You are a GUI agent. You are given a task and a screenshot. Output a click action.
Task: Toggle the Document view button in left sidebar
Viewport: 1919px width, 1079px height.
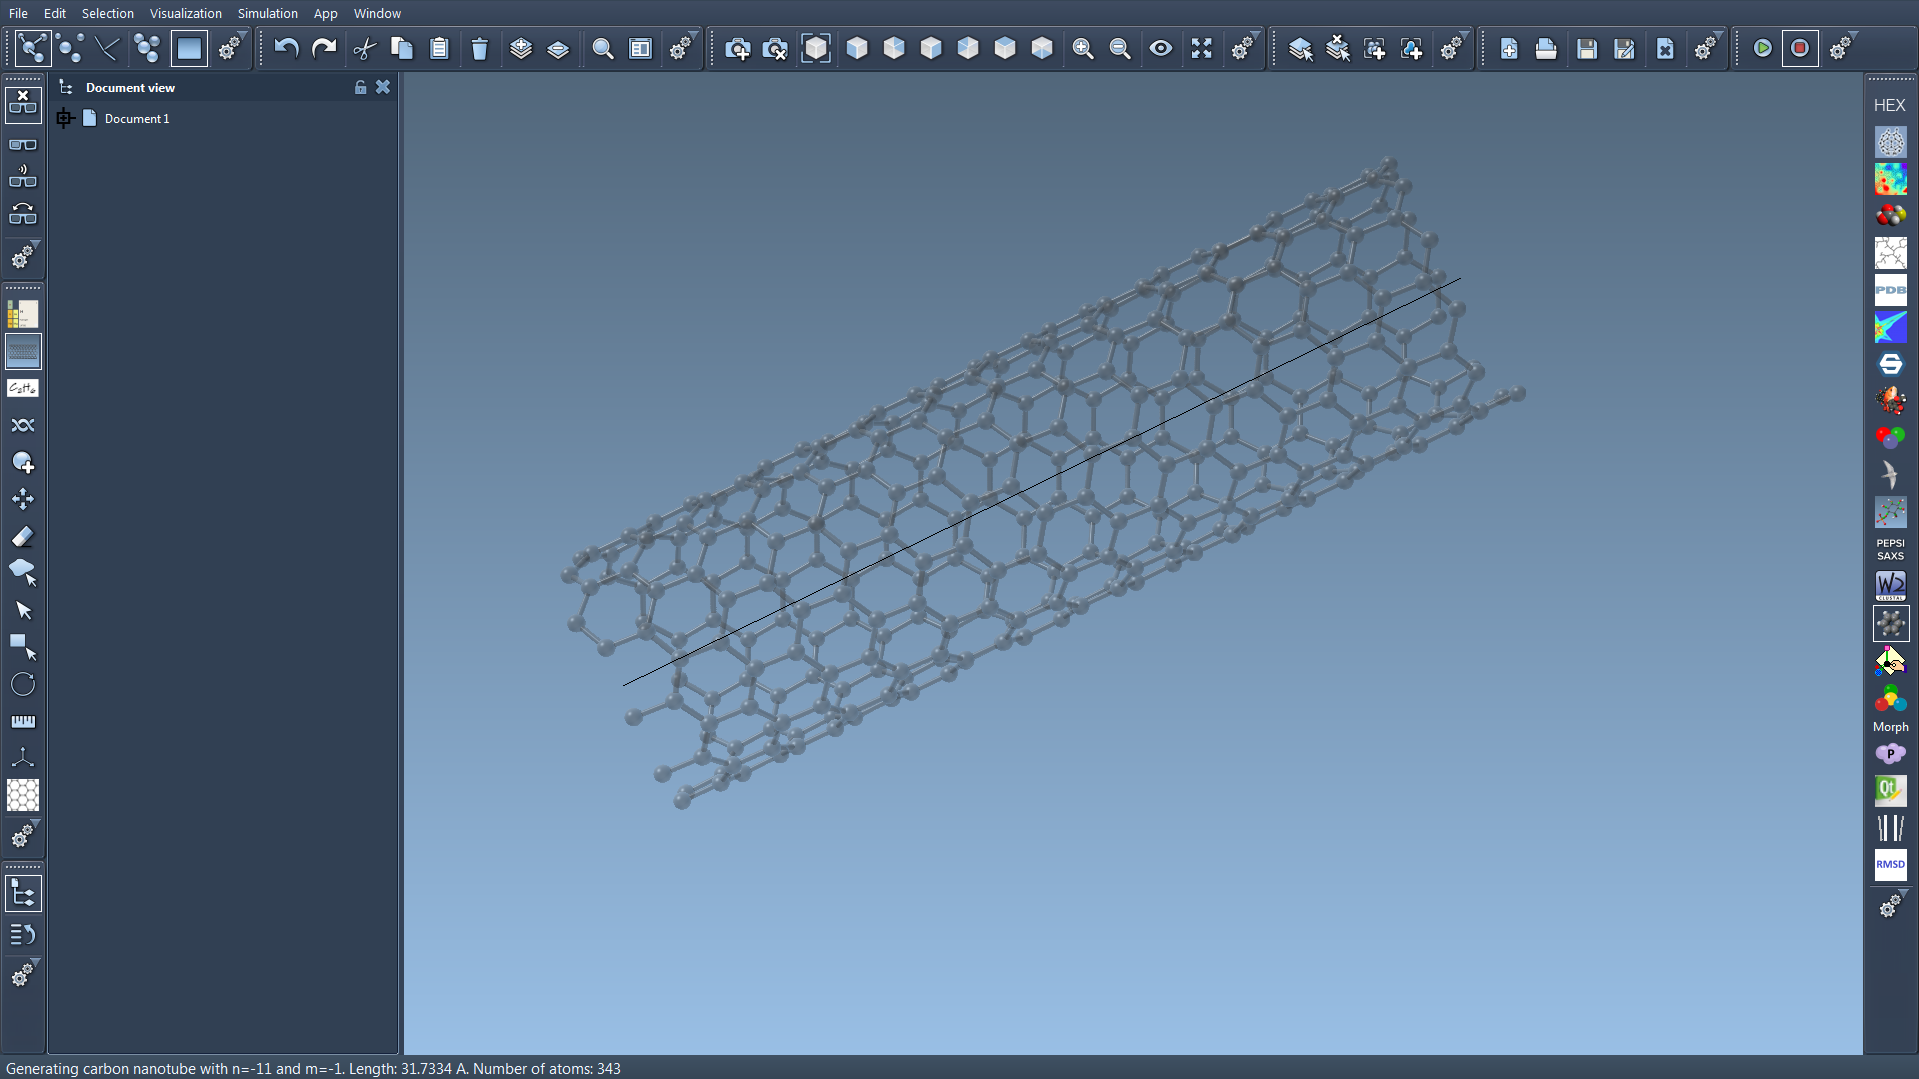(x=23, y=893)
